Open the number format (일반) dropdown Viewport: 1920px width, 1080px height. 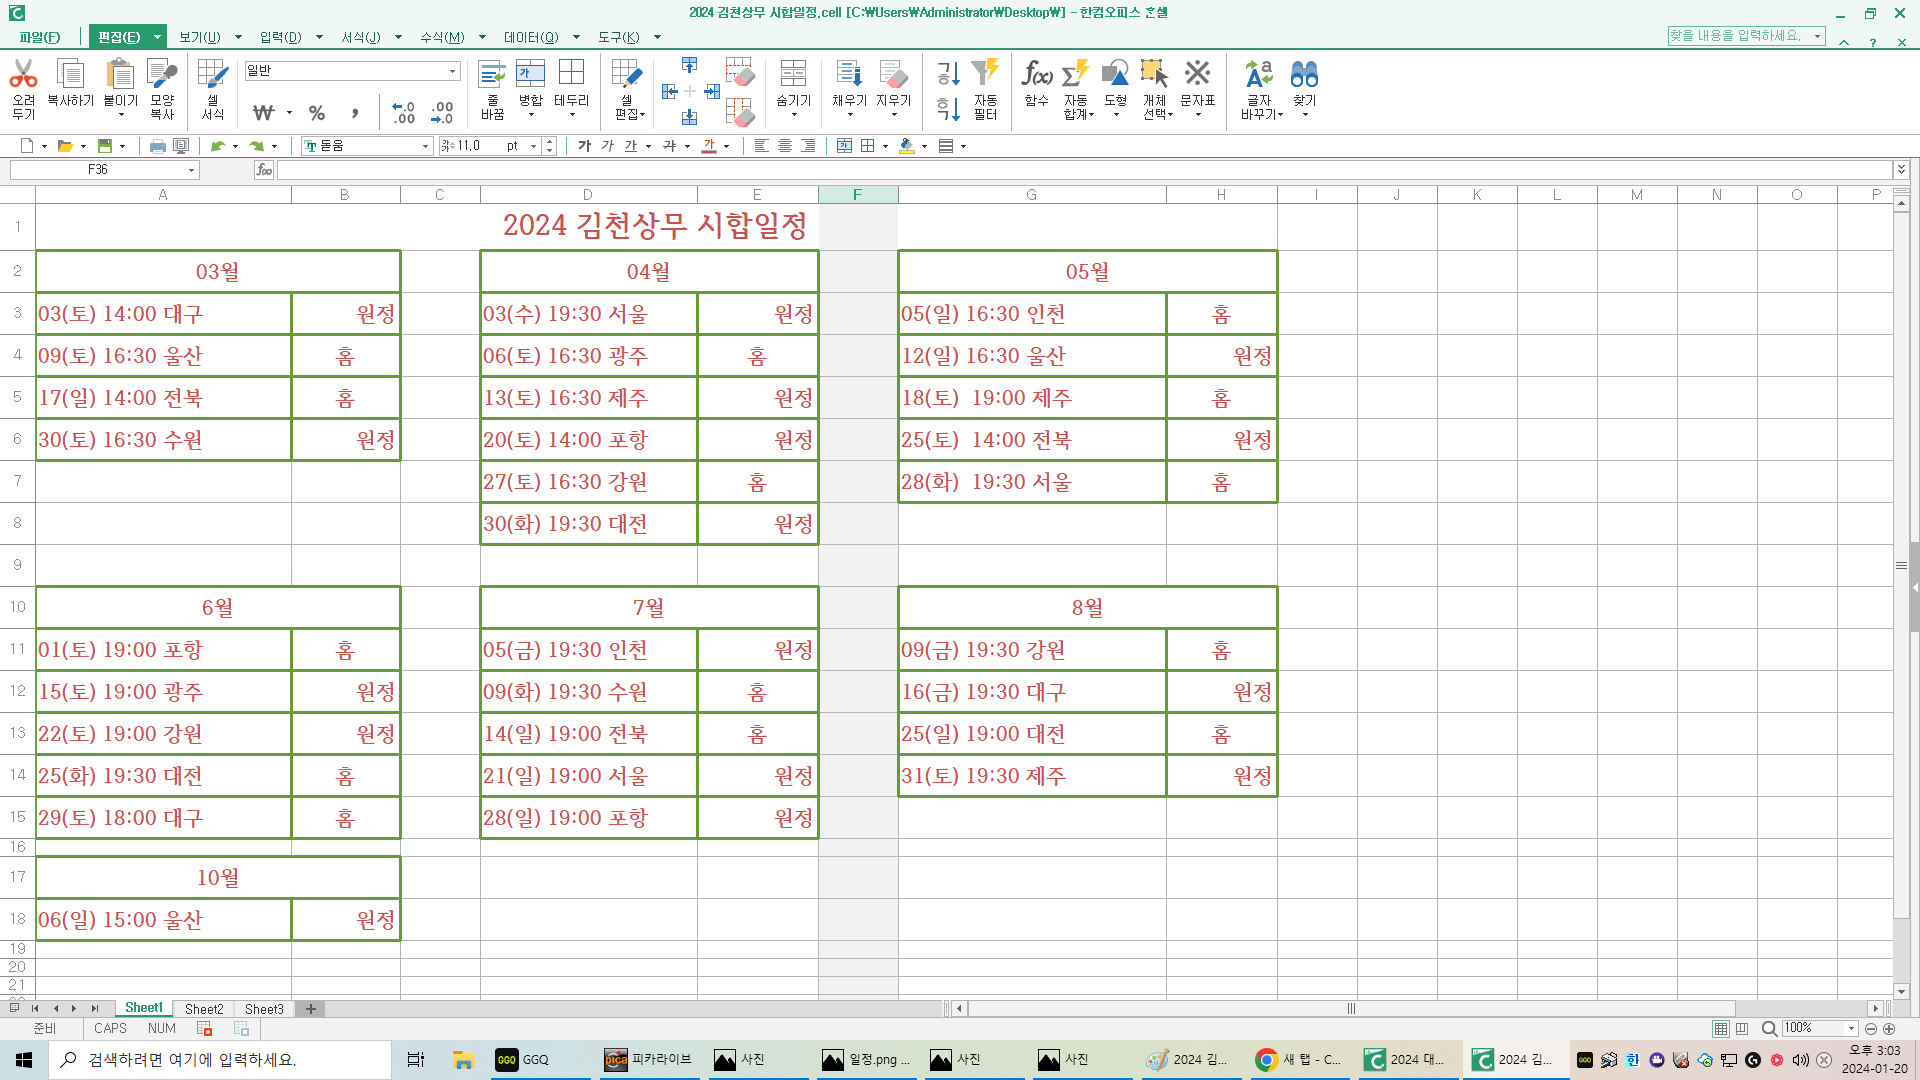tap(452, 71)
